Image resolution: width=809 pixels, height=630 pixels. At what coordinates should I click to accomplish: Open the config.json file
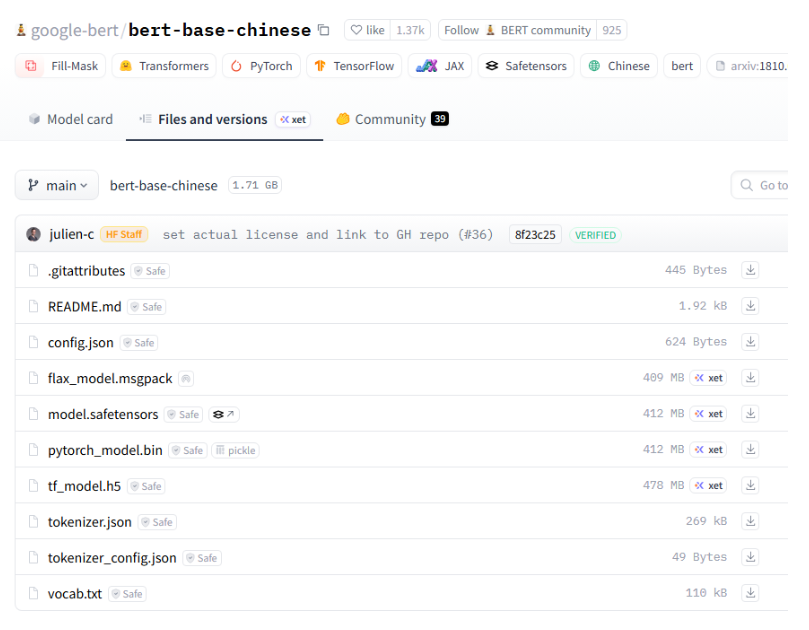coord(80,343)
